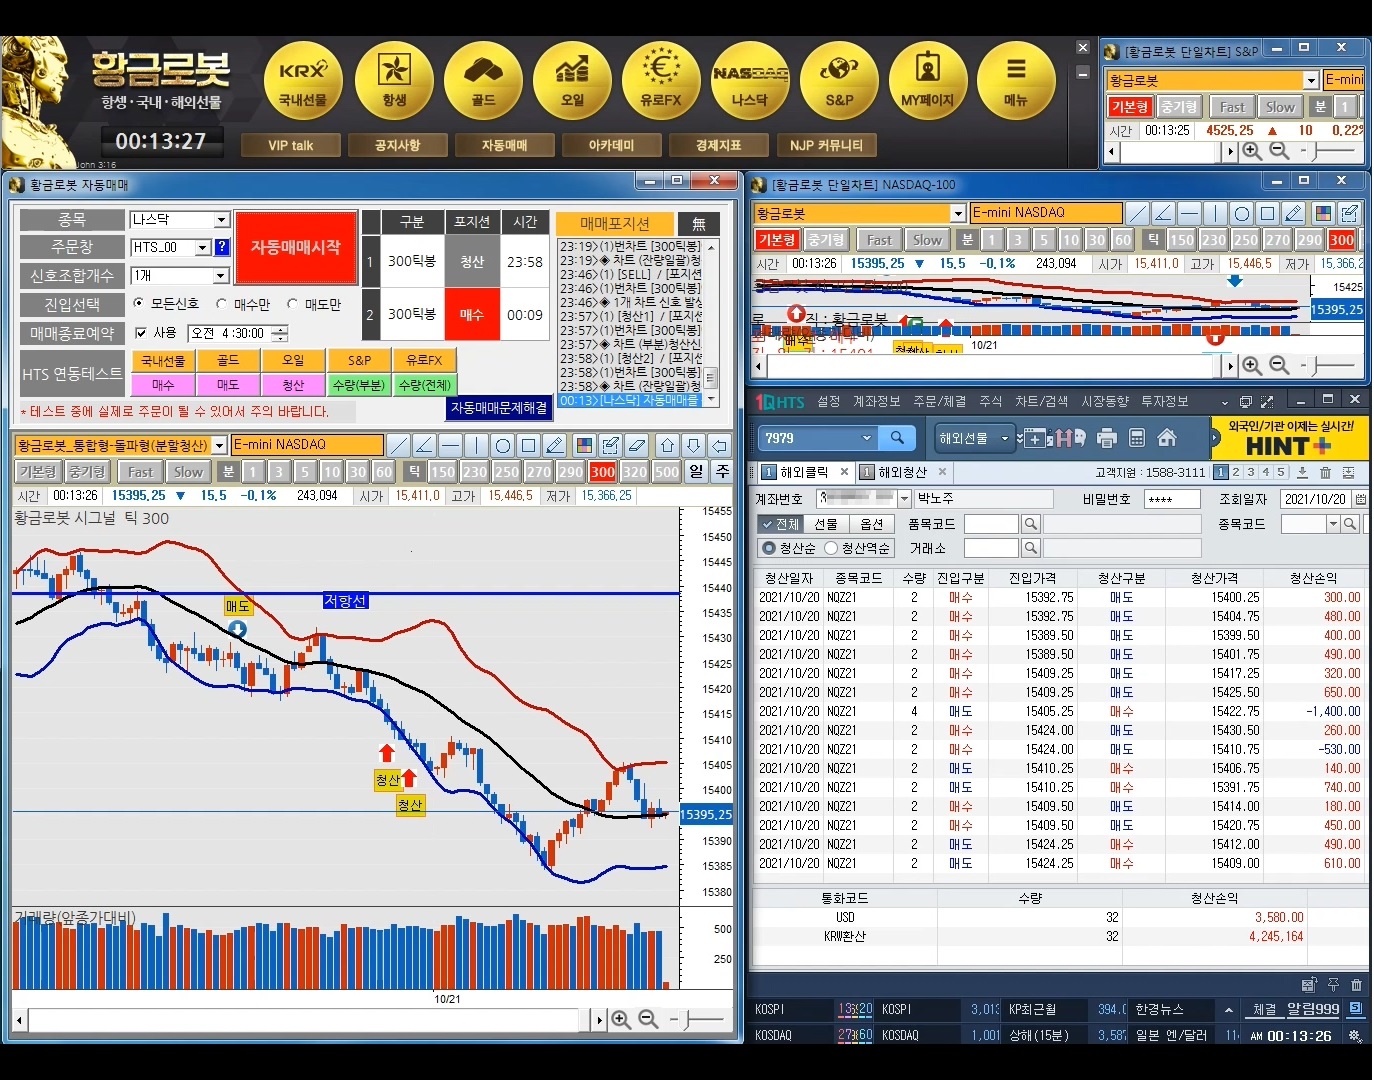
Task: Open 황금로봇 dropdown in NASDAQ-100 chart window
Action: pyautogui.click(x=958, y=213)
